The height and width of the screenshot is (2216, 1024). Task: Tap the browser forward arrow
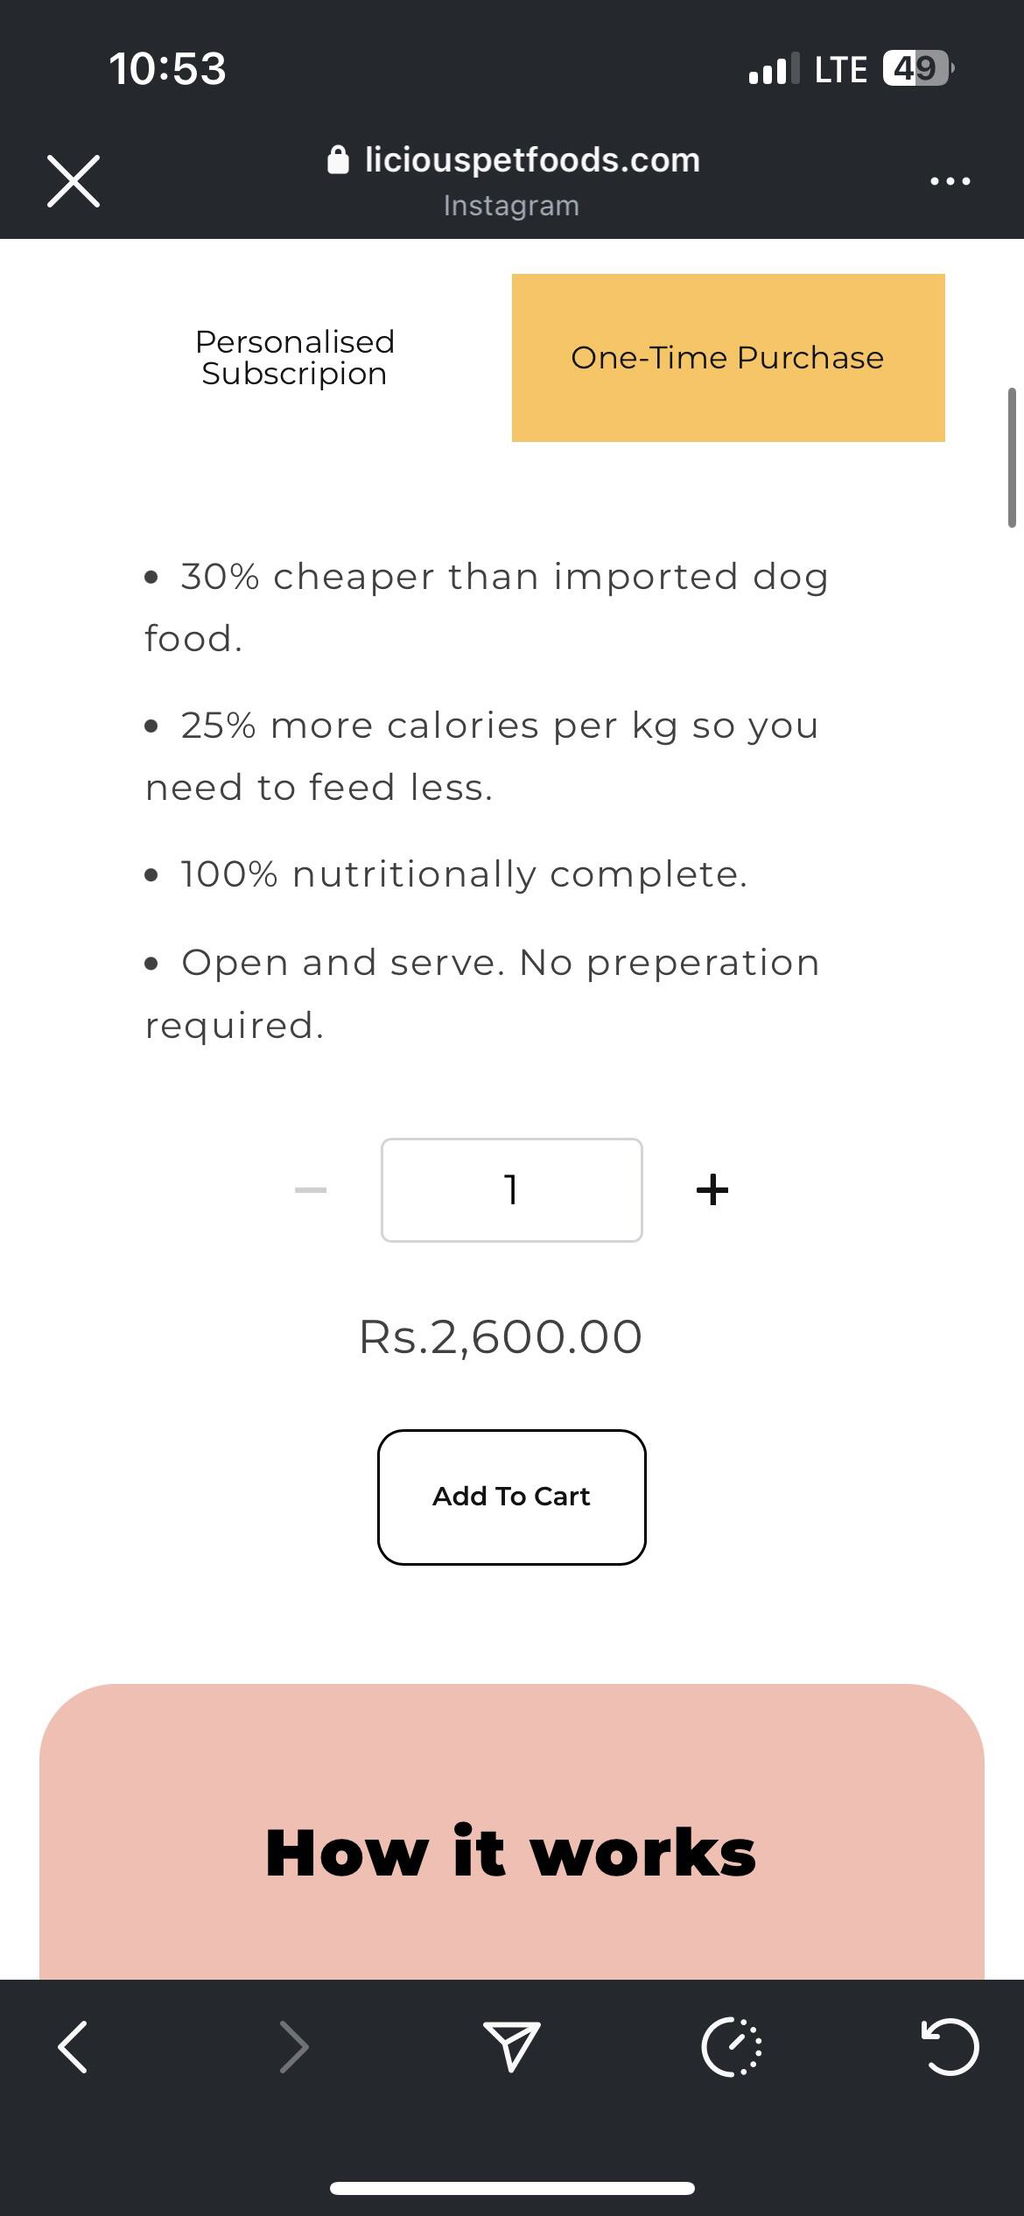tap(293, 2047)
